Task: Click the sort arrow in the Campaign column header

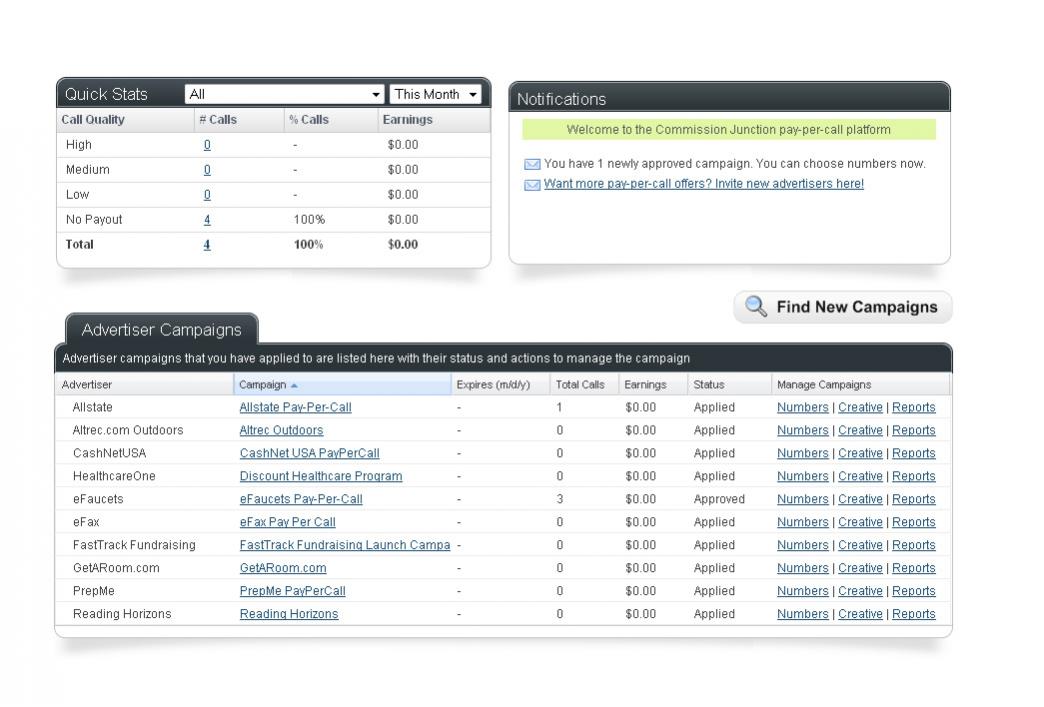Action: click(294, 385)
